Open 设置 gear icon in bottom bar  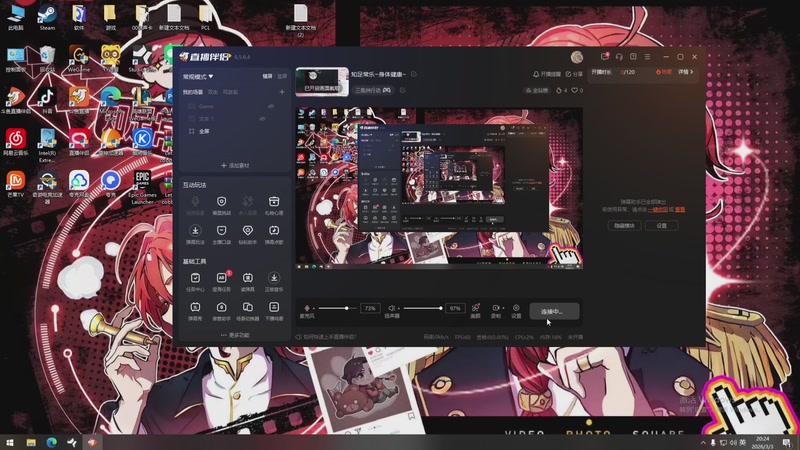coord(516,310)
